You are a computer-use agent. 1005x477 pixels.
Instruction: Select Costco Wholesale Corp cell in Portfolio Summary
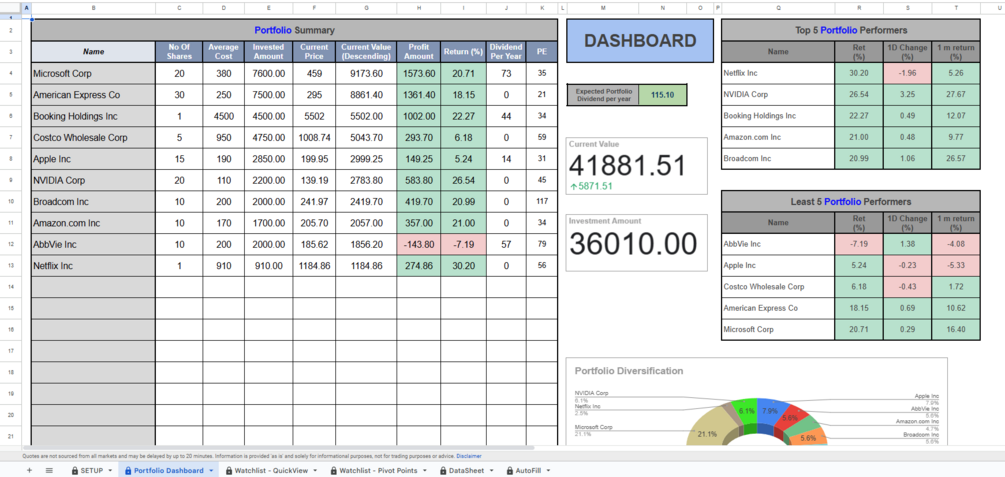click(94, 138)
